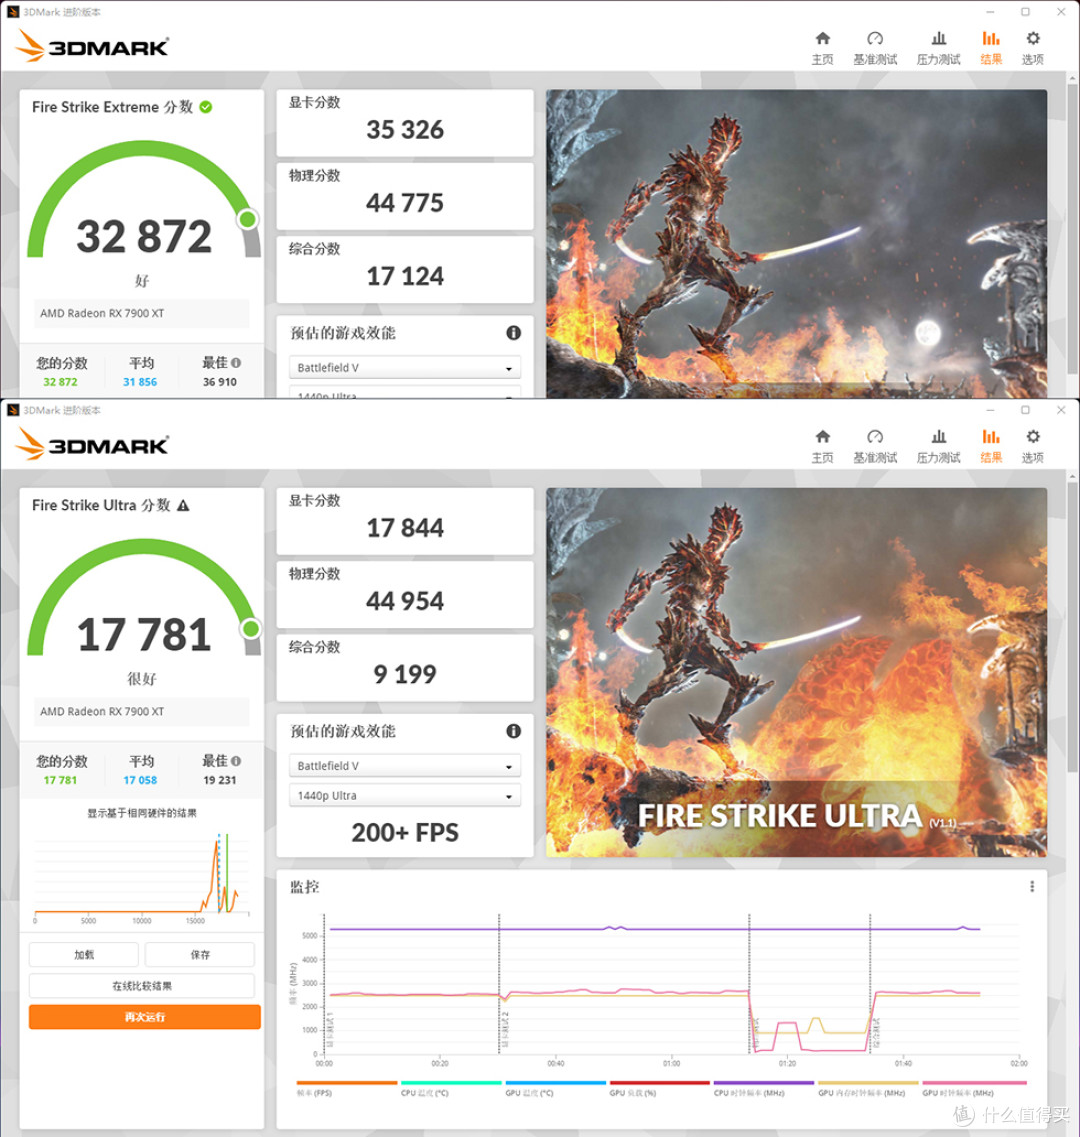Click 综合分数 9 199 card
The image size is (1080, 1137).
tap(405, 667)
